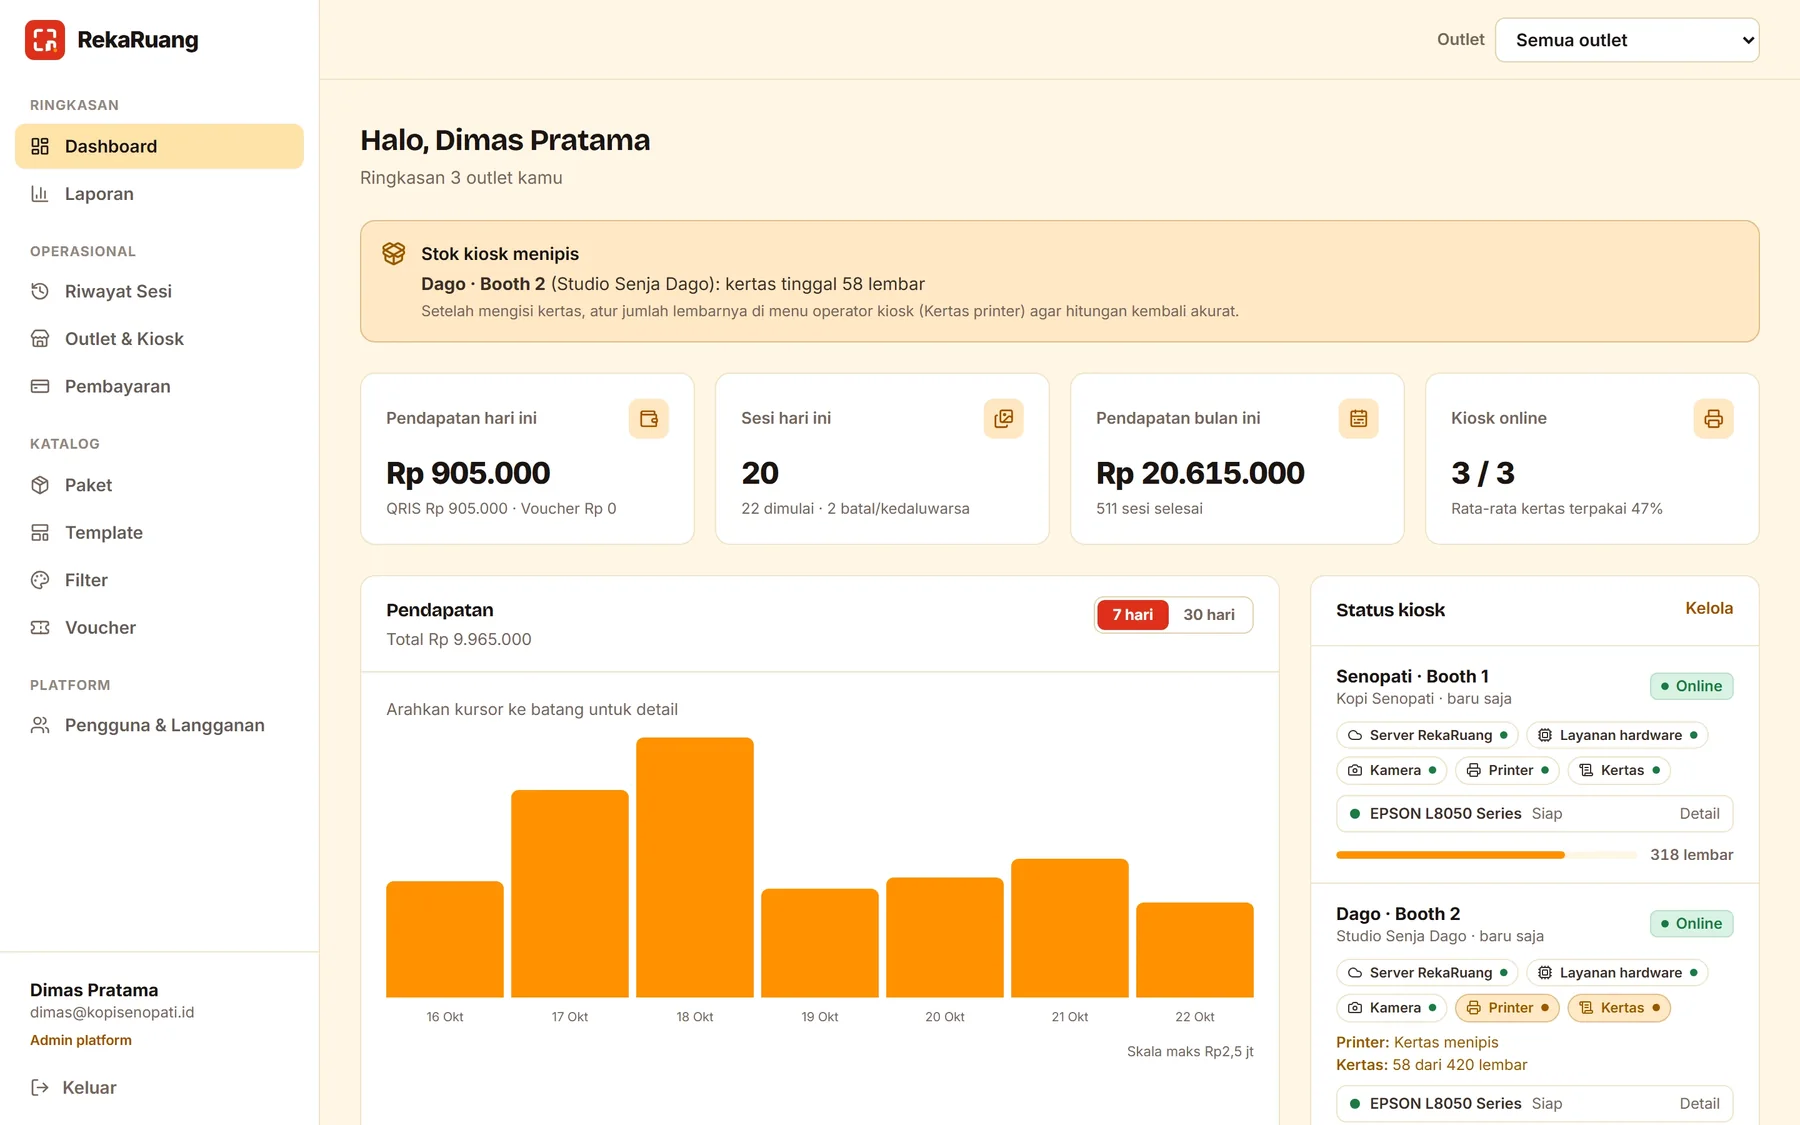
Task: Click the Template grid icon in sidebar
Action: point(40,533)
